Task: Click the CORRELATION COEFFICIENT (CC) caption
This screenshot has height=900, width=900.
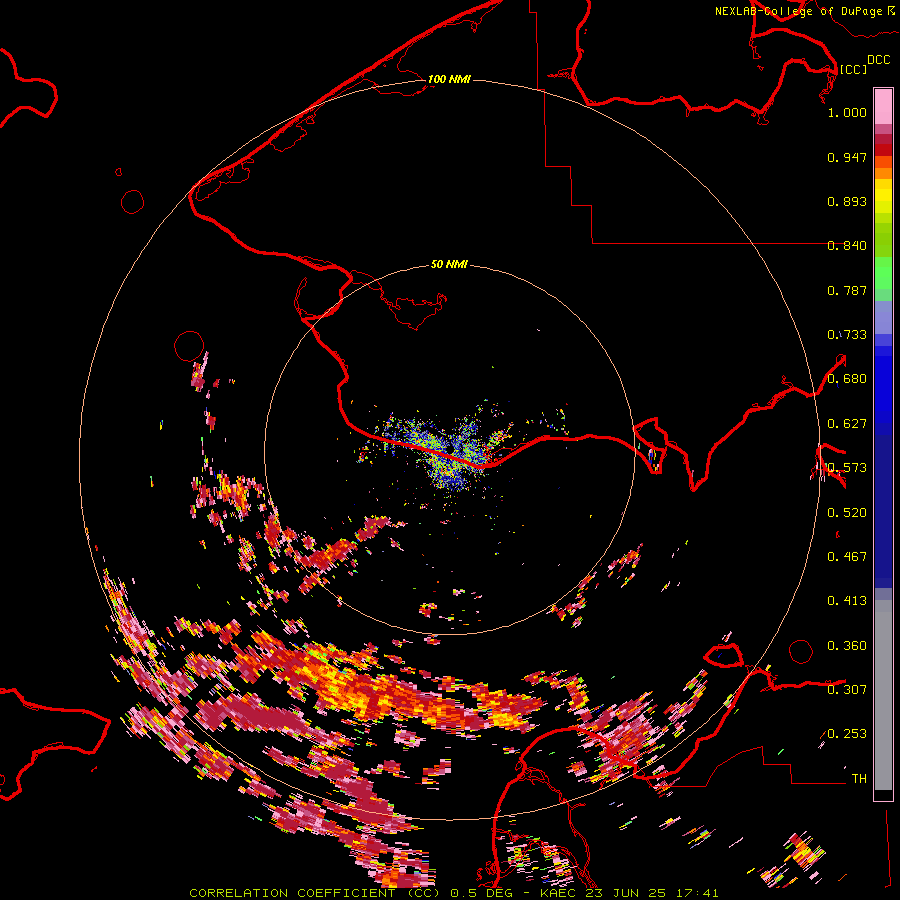Action: point(315,893)
